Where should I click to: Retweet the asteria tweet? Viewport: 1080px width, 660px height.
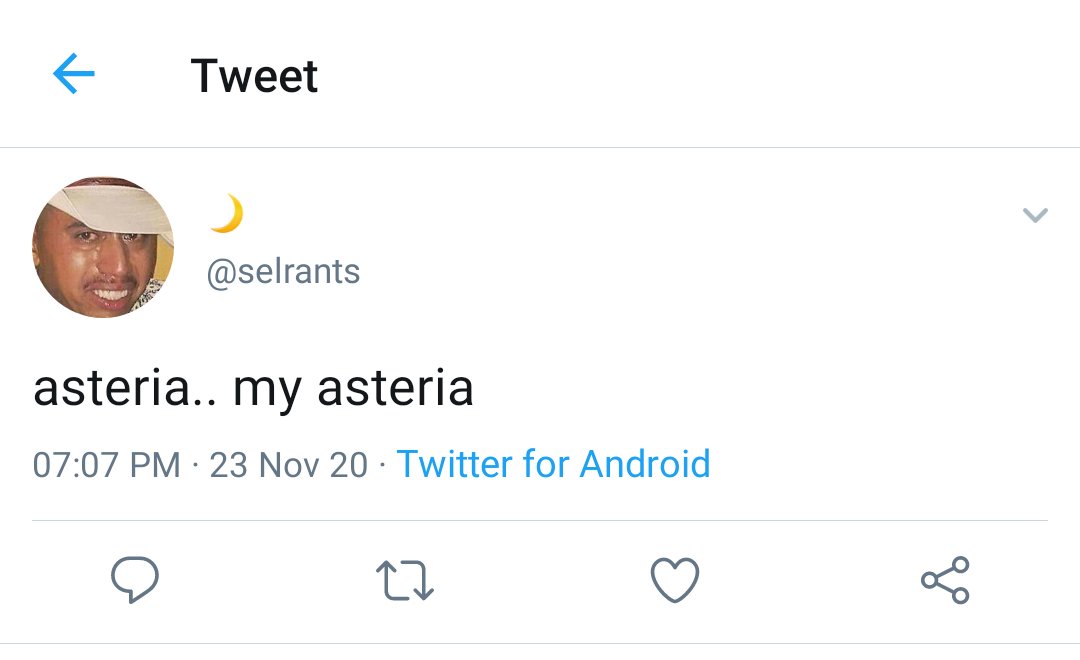(x=405, y=580)
